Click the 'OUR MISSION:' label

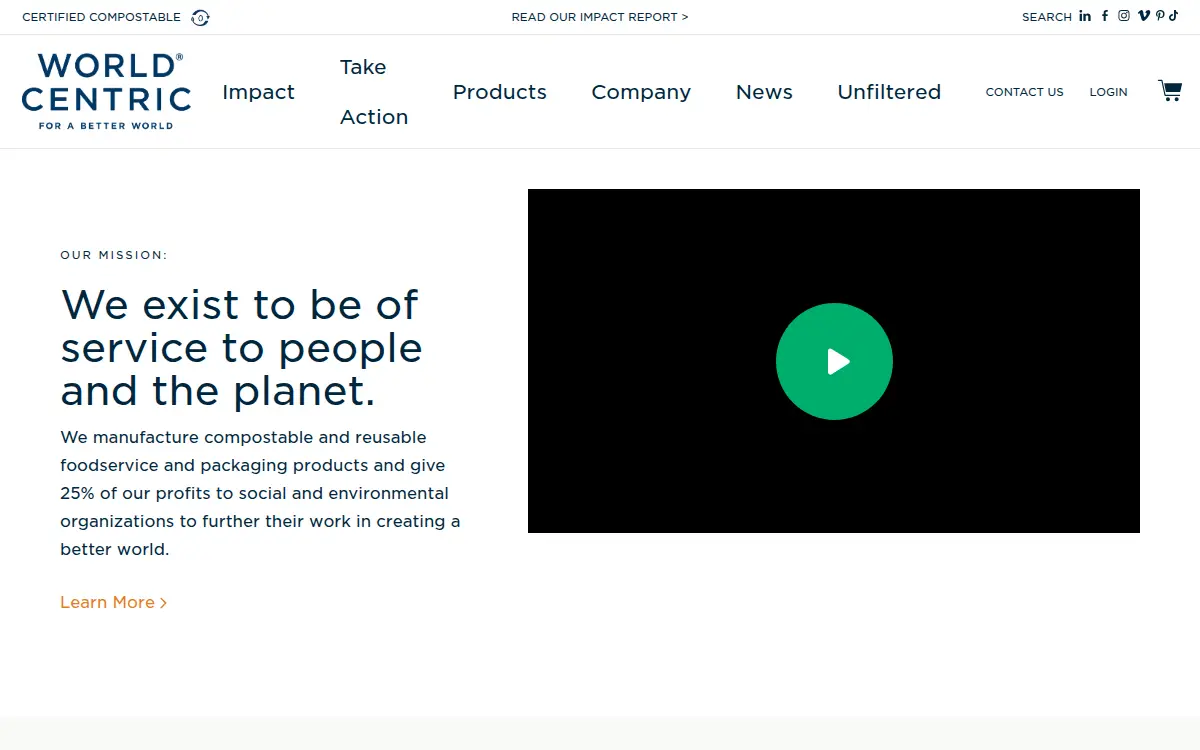pos(114,255)
